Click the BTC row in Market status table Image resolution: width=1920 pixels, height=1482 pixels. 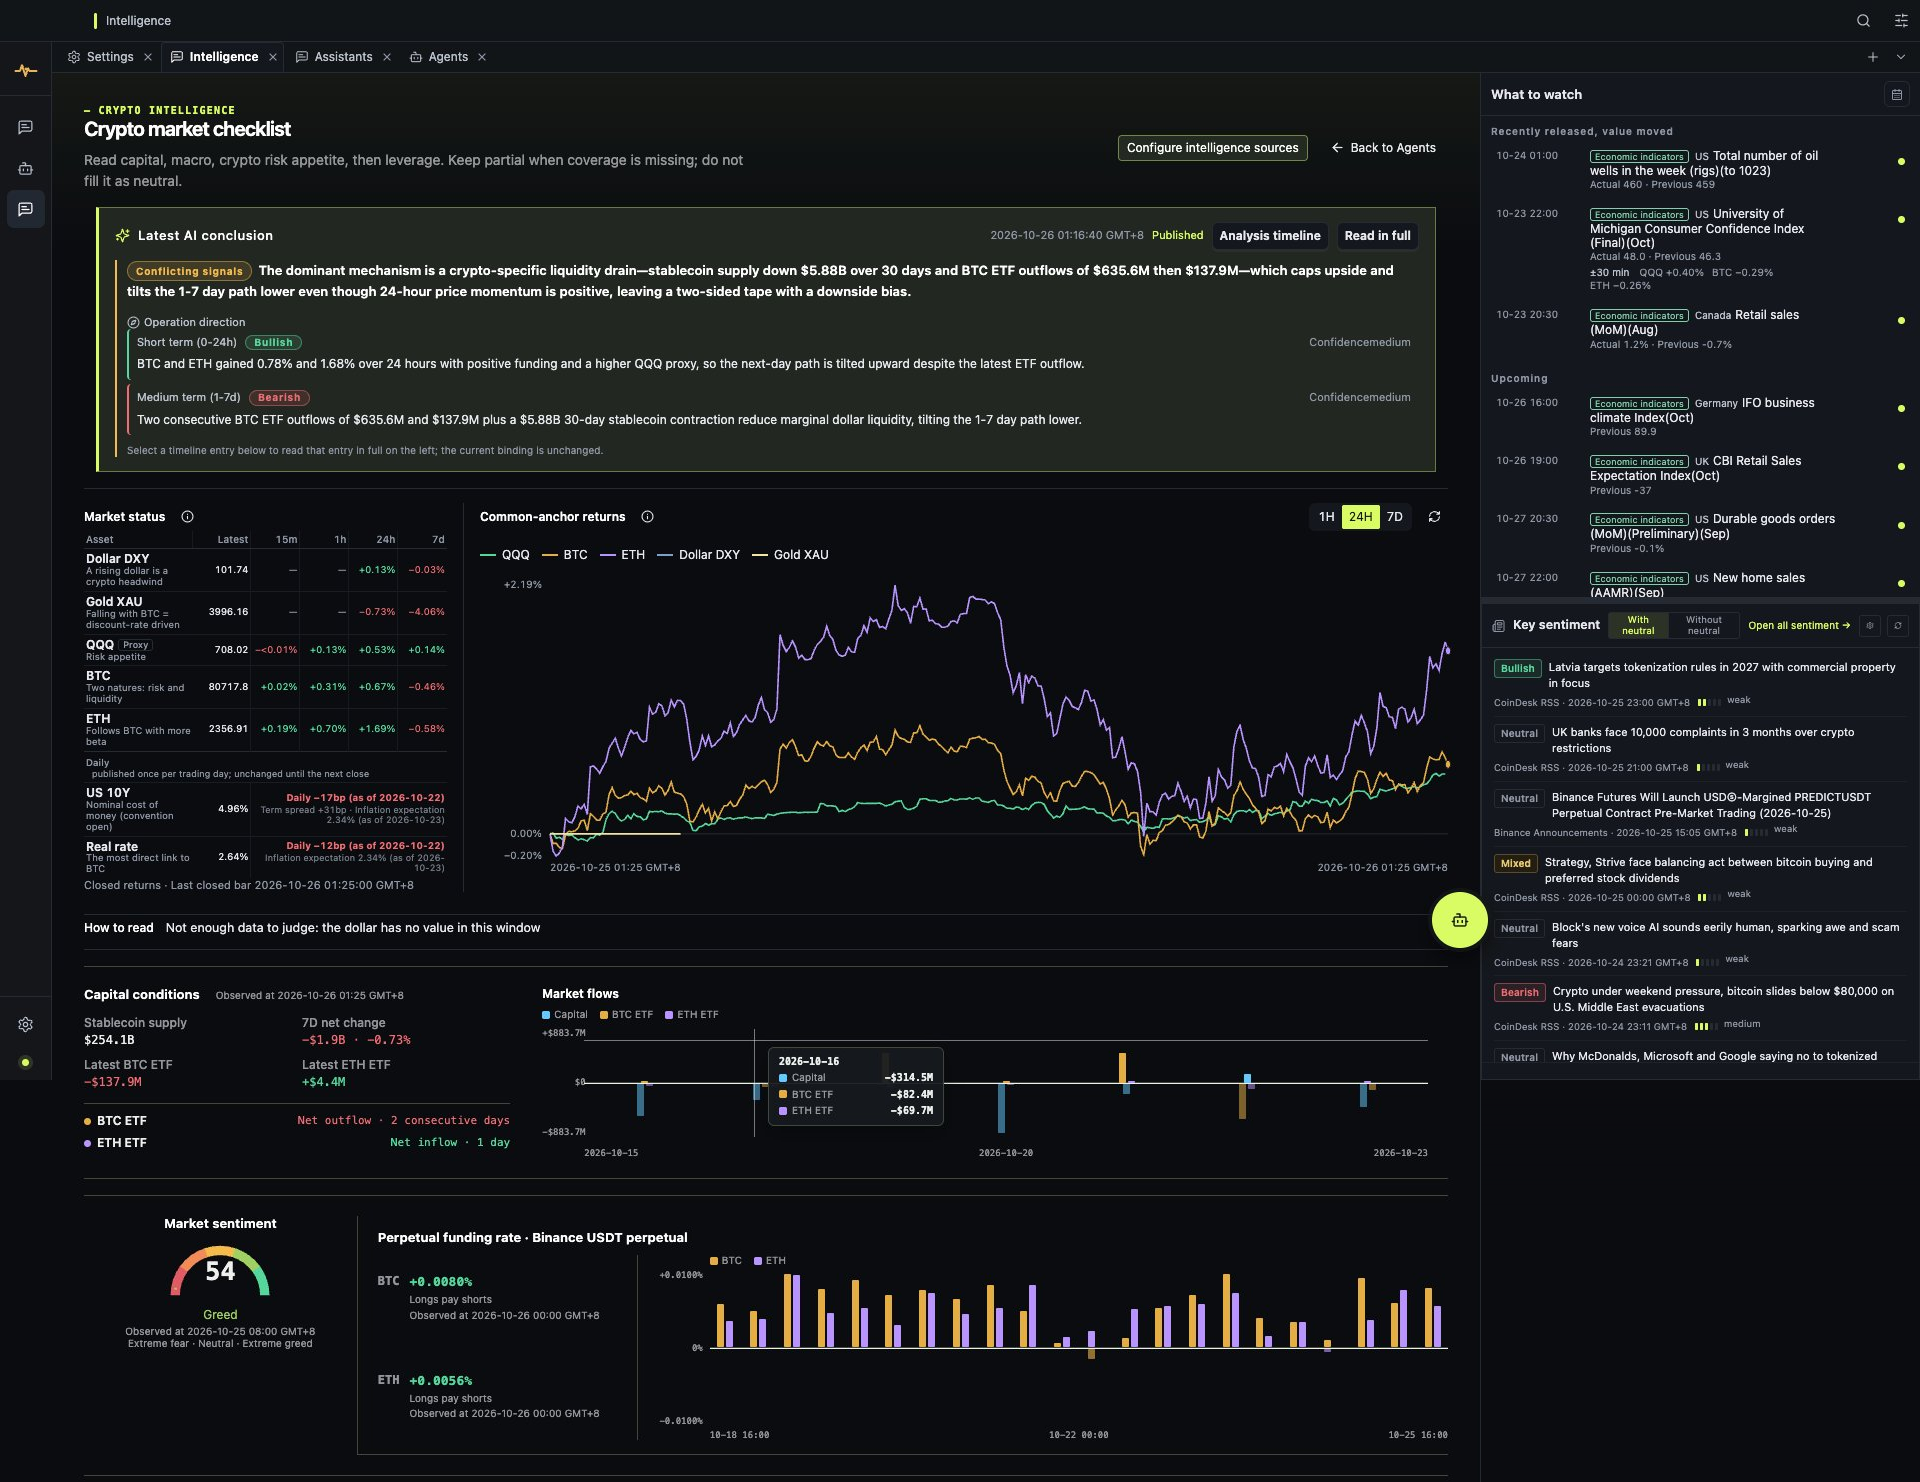click(x=265, y=687)
